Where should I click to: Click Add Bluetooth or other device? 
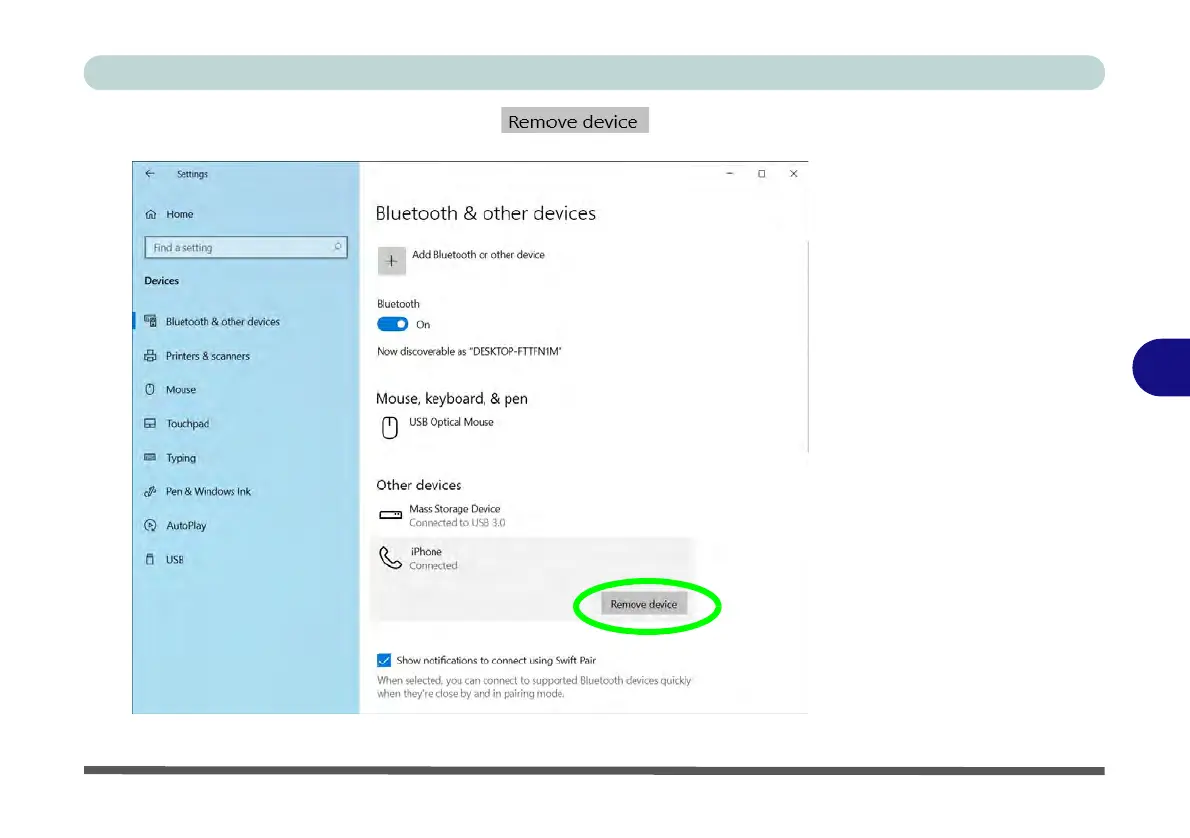(478, 255)
